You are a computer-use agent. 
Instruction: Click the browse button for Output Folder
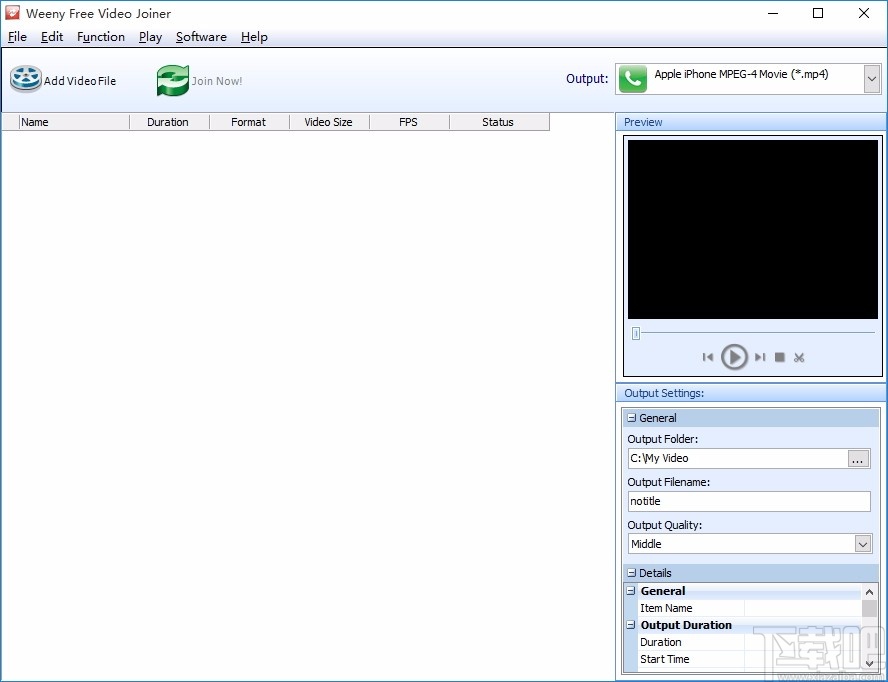(858, 458)
